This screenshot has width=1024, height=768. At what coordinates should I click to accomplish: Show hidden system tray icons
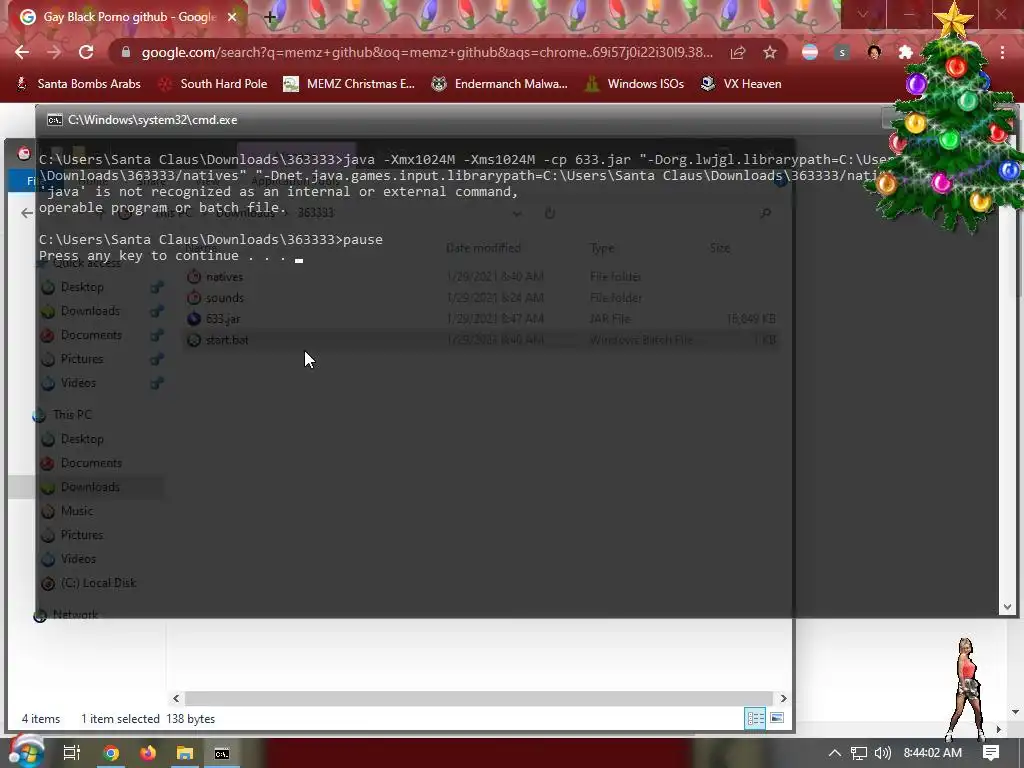pyautogui.click(x=835, y=753)
